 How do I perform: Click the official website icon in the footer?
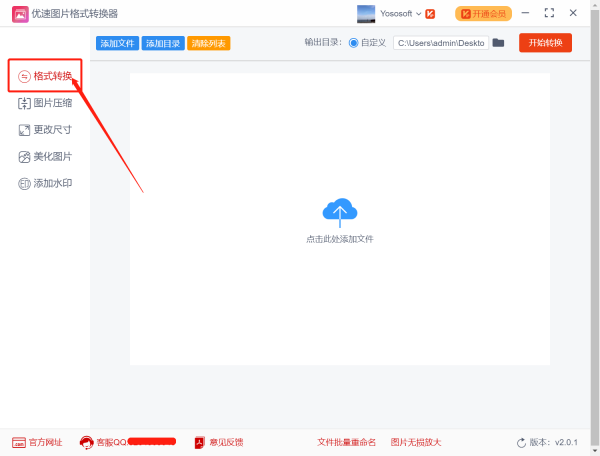point(19,443)
